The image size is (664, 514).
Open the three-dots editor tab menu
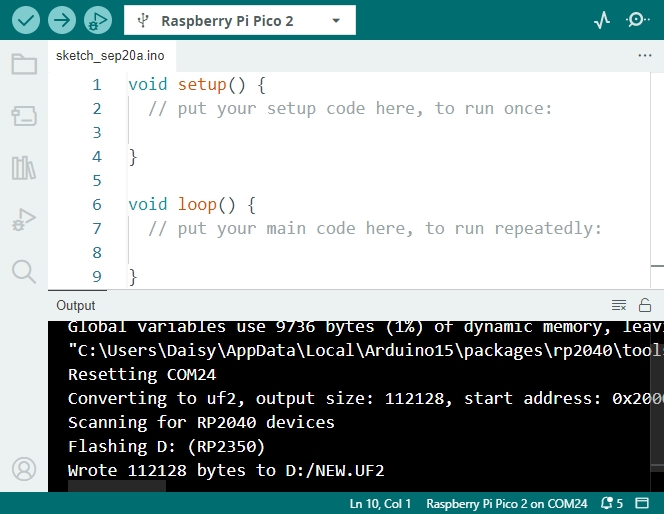(645, 55)
